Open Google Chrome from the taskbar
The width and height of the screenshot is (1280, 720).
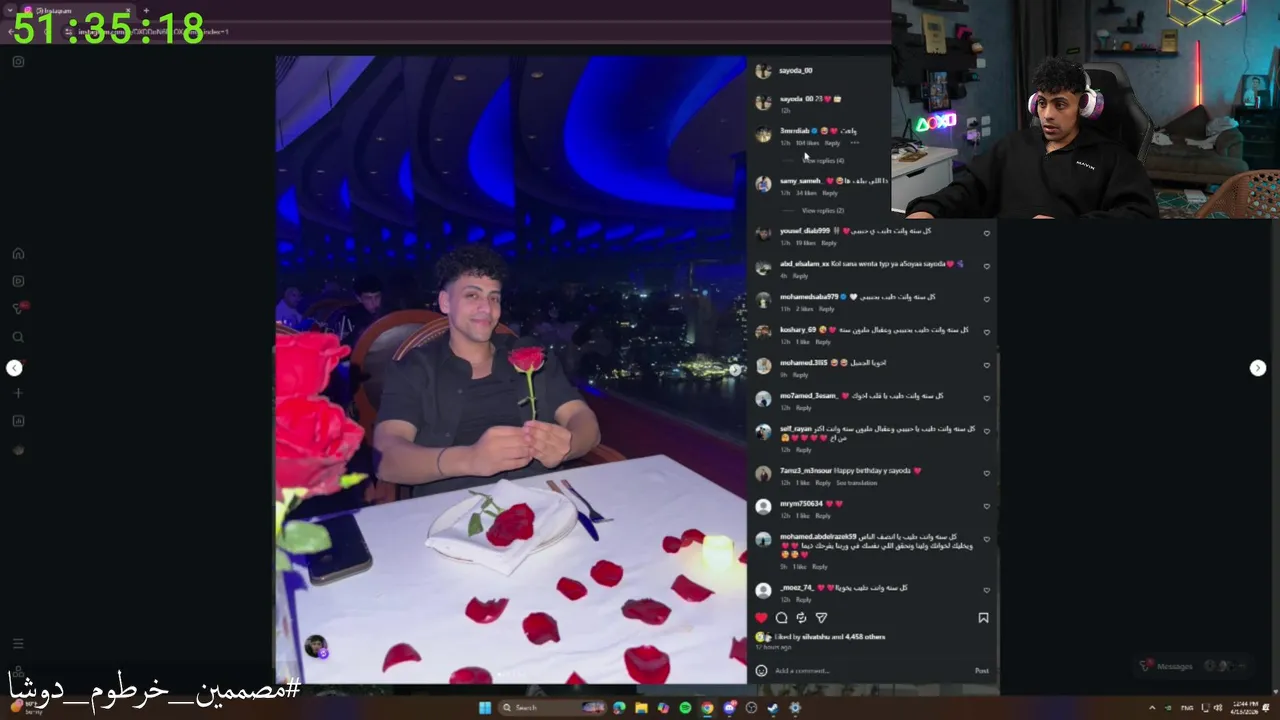pyautogui.click(x=707, y=708)
